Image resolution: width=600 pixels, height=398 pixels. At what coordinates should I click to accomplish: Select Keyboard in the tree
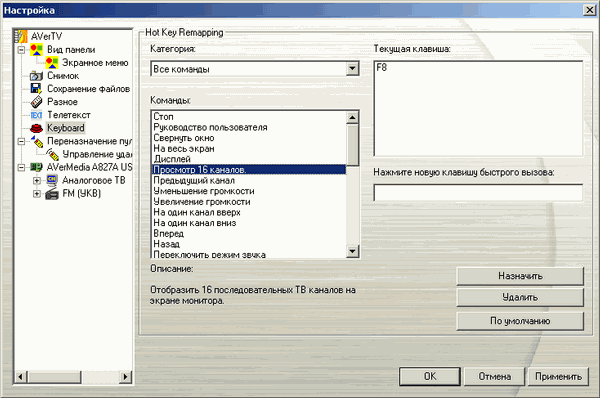click(x=65, y=128)
